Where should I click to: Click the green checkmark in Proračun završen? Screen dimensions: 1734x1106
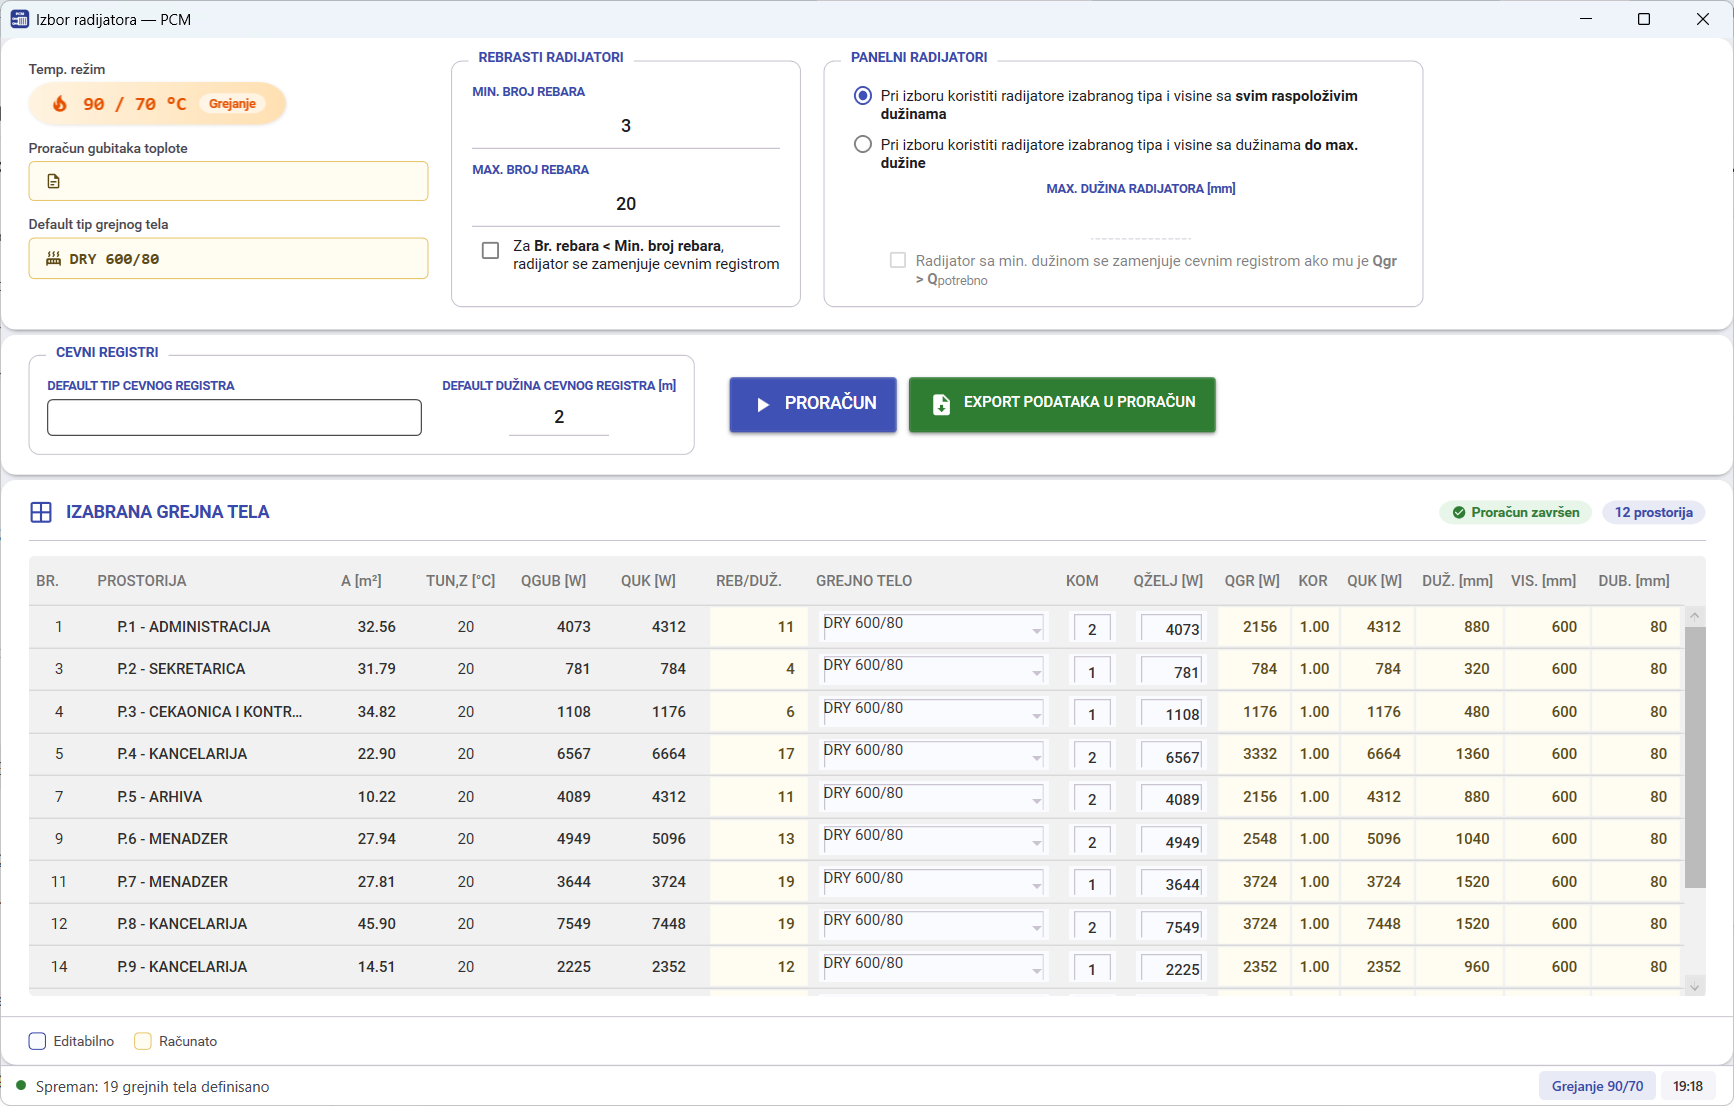(x=1459, y=512)
